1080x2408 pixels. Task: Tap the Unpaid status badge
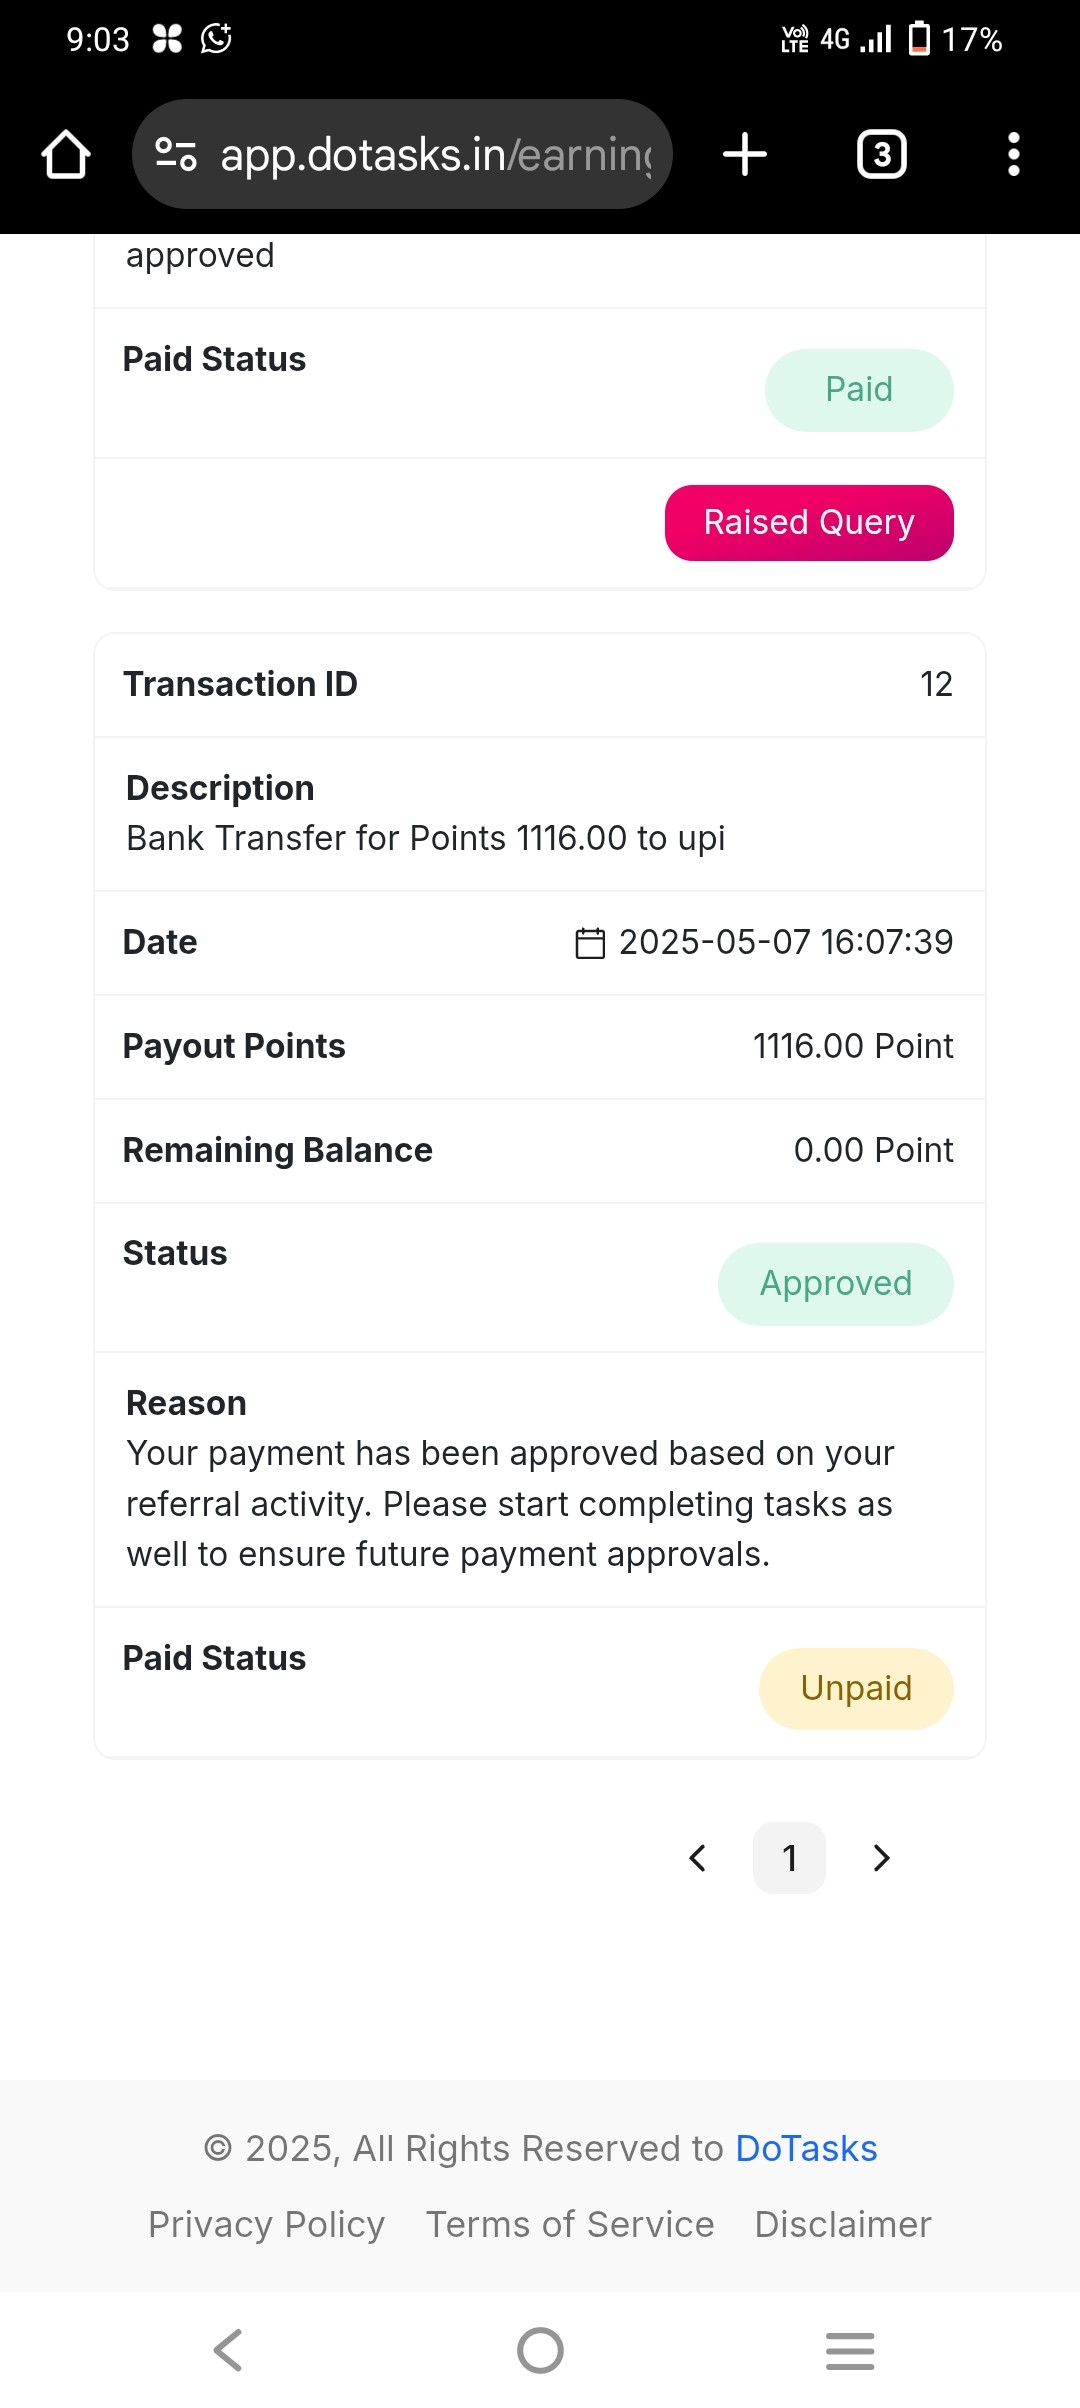856,1688
